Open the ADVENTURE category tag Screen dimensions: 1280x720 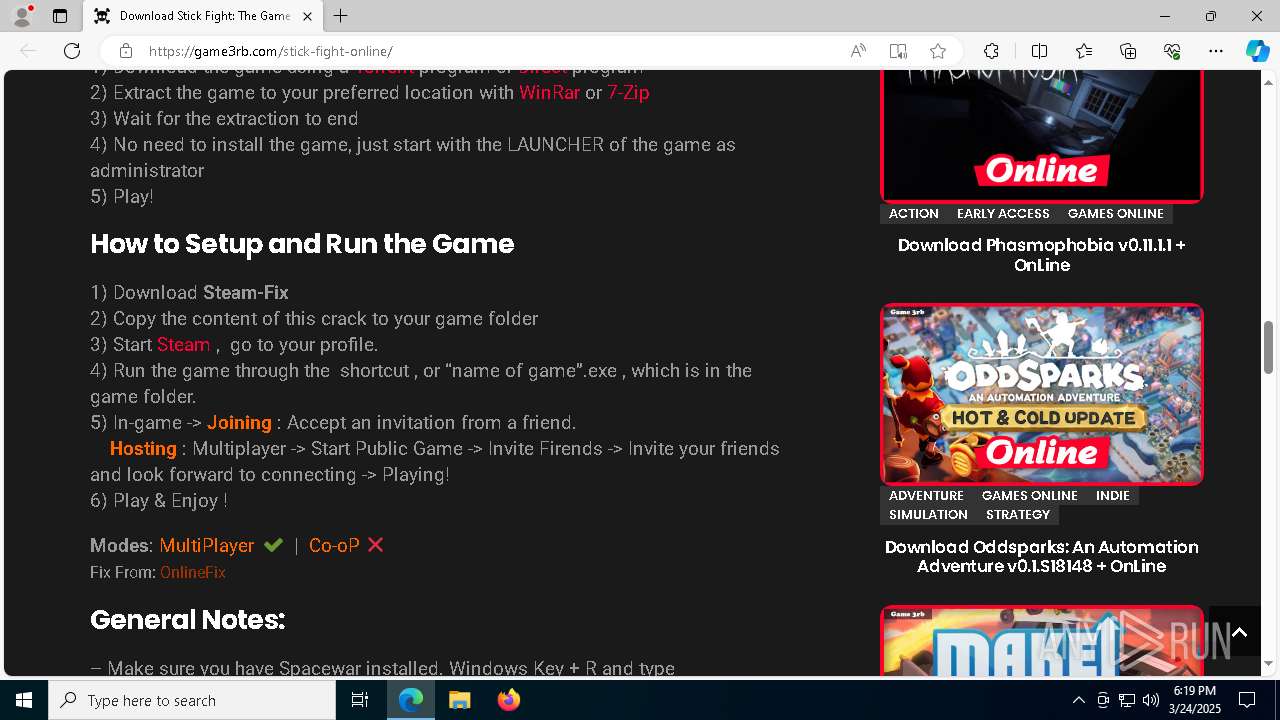tap(926, 495)
